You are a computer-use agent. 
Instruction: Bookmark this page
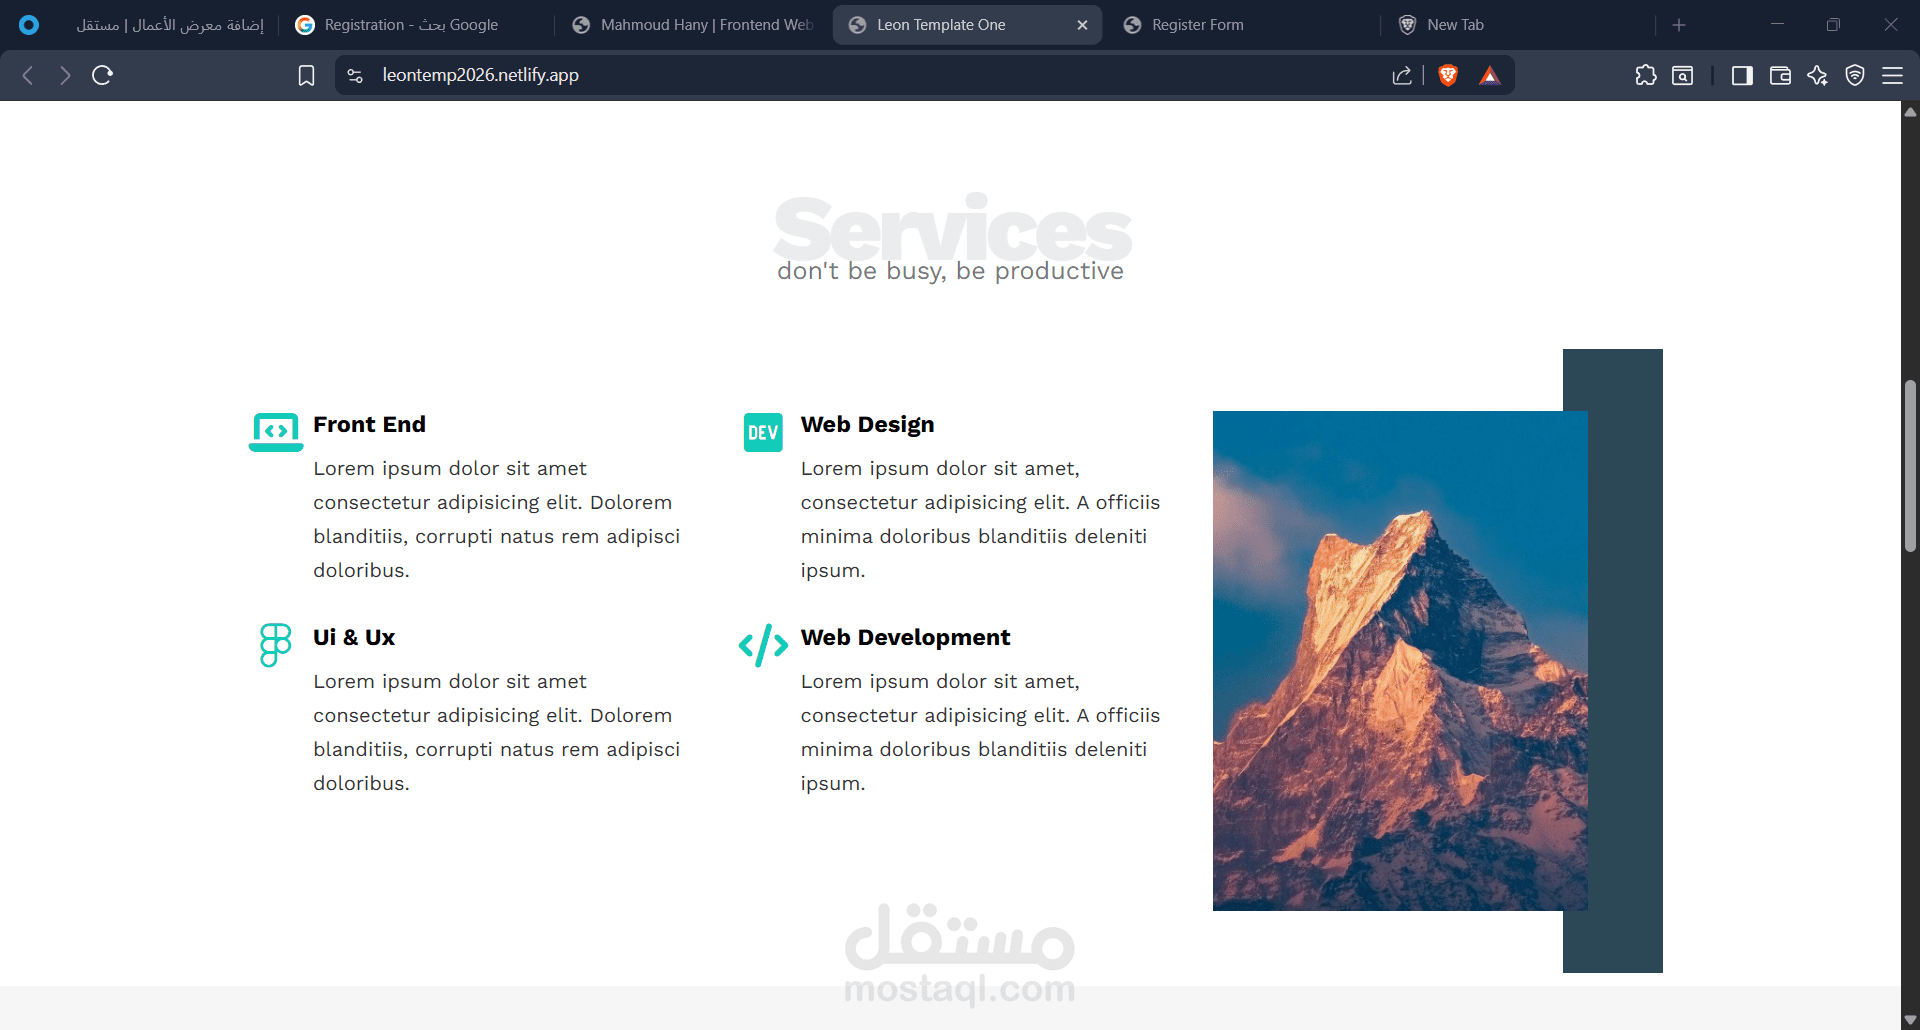coord(306,75)
